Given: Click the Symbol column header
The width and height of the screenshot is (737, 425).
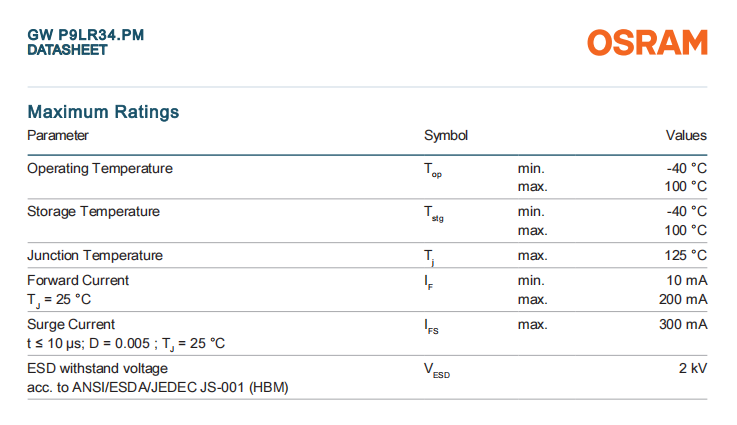Looking at the screenshot, I should pos(446,135).
